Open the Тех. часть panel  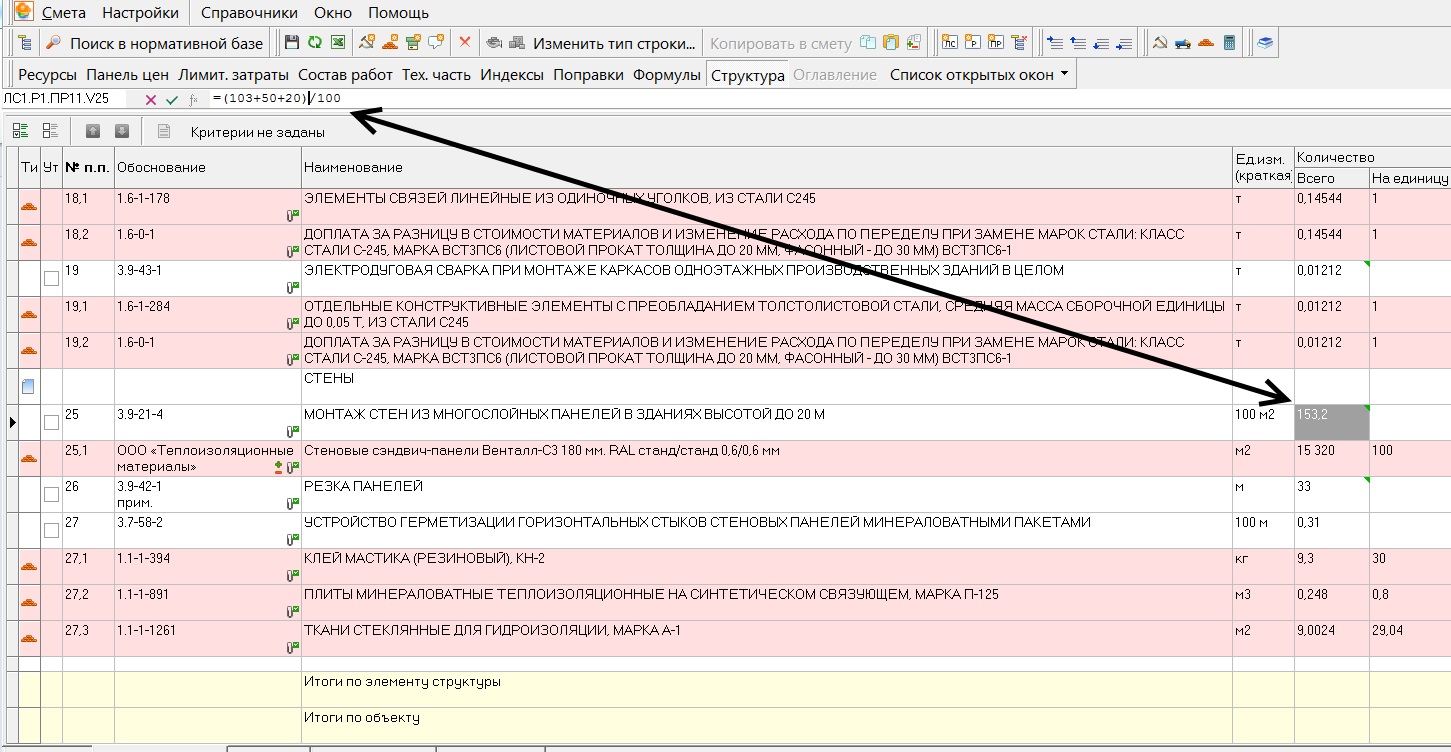click(436, 75)
